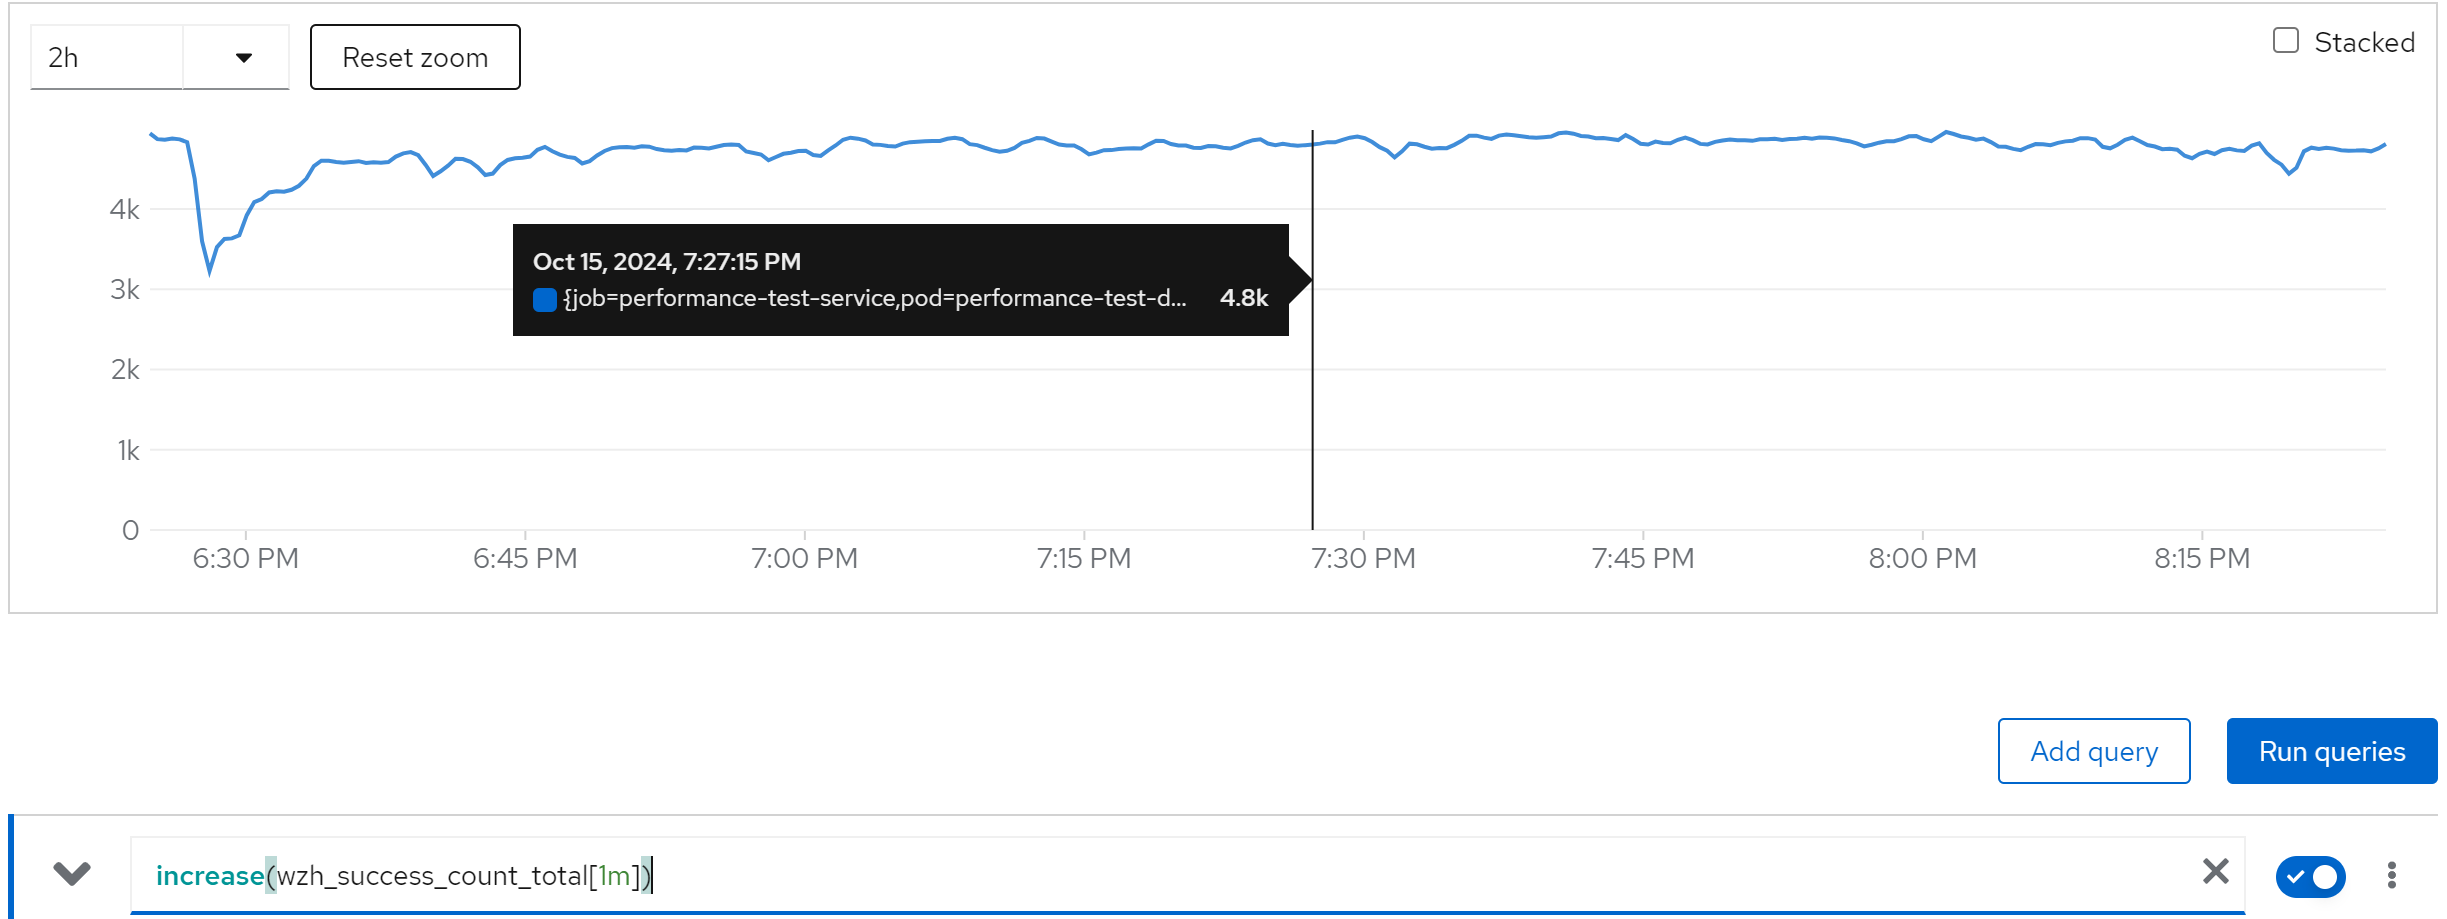Open the time range dropdown arrow
The height and width of the screenshot is (919, 2447).
(243, 58)
